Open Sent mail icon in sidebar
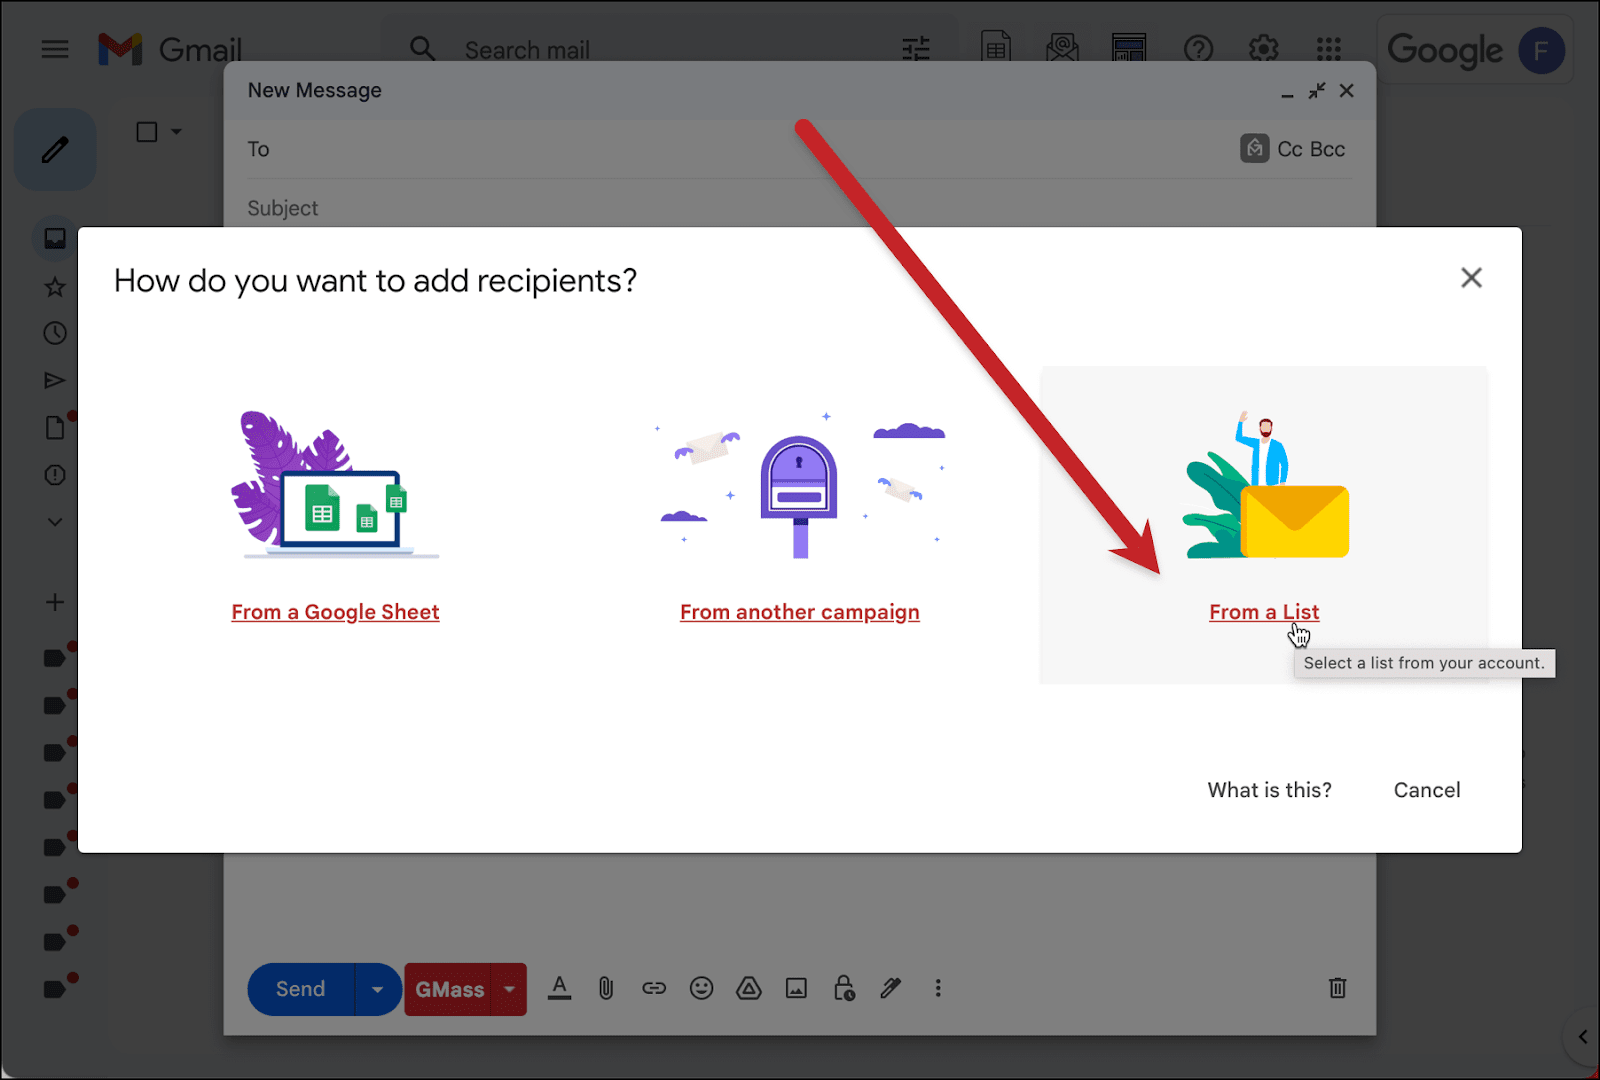1600x1080 pixels. pos(55,380)
